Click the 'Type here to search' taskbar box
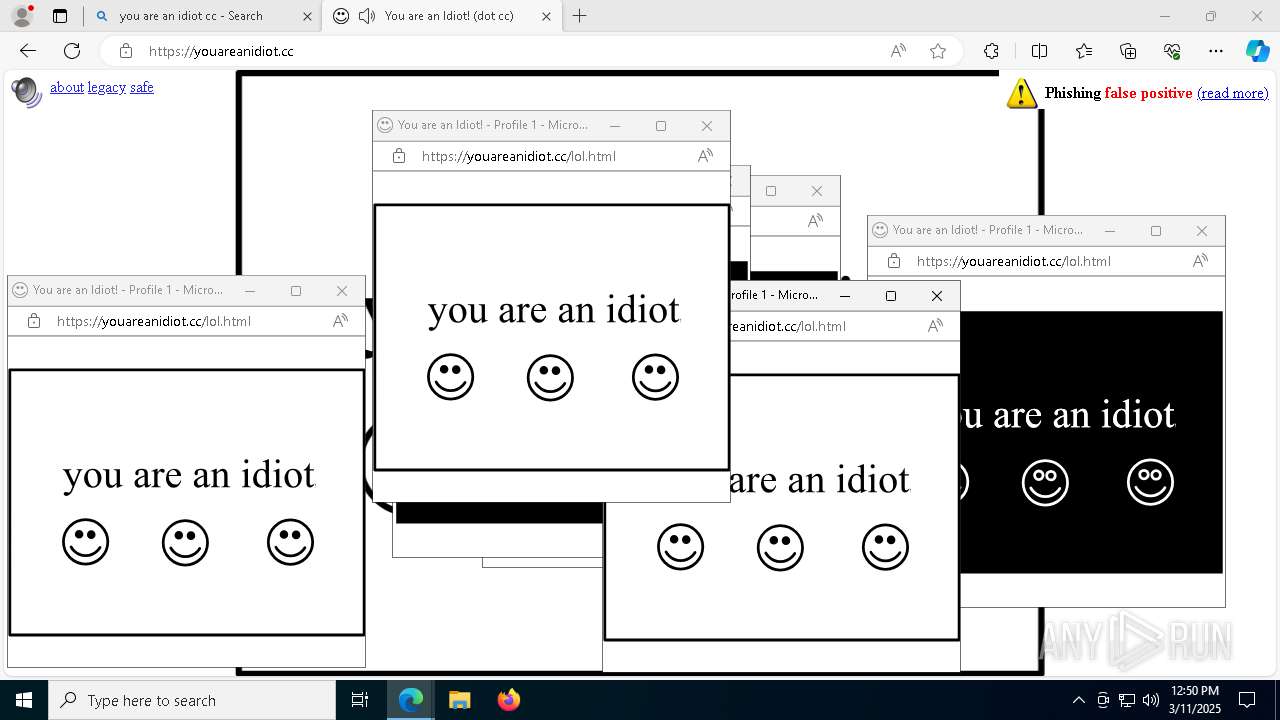 click(192, 700)
